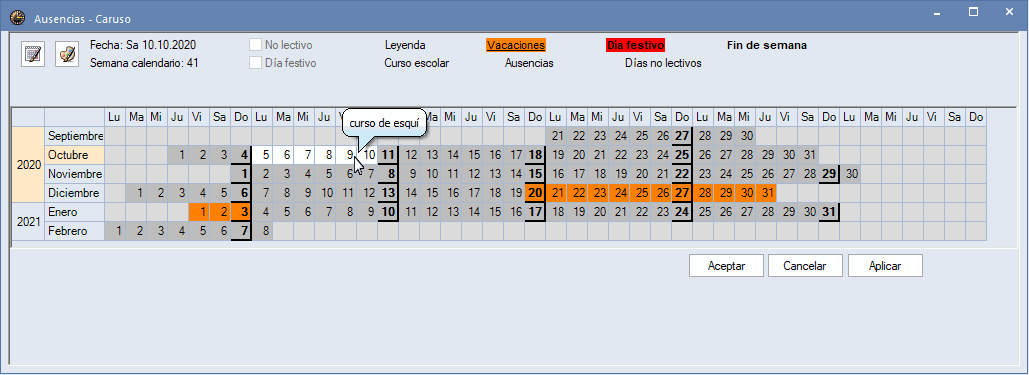The height and width of the screenshot is (375, 1029).
Task: Click the Días no lectivos legend label
Action: pyautogui.click(x=663, y=63)
